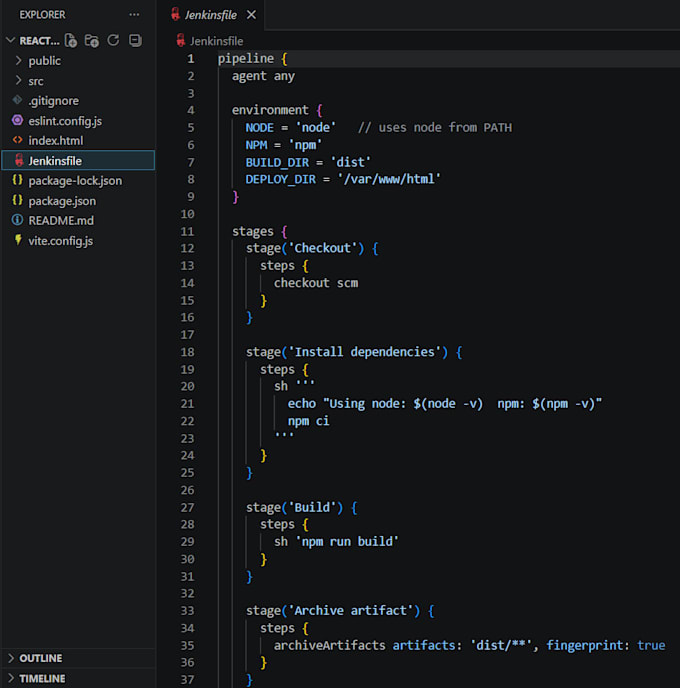This screenshot has height=688, width=680.
Task: Collapse all folders in Explorer
Action: tap(135, 40)
